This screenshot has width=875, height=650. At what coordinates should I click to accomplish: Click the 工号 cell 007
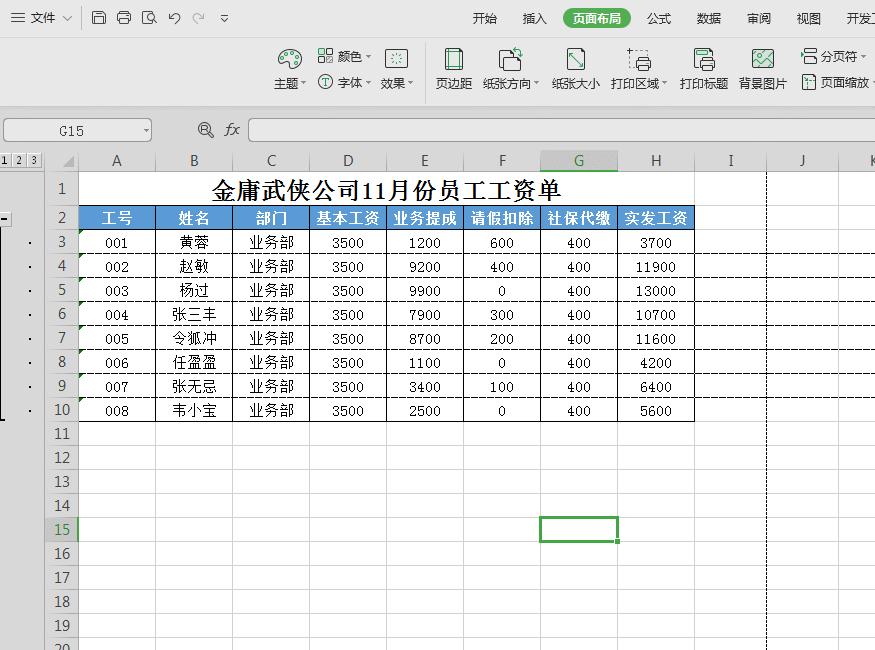[117, 386]
